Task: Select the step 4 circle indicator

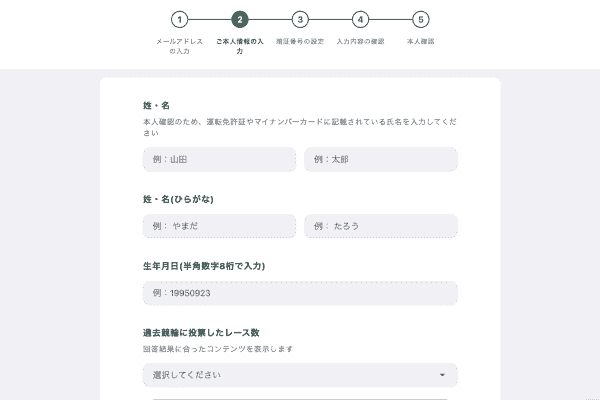Action: 360,19
